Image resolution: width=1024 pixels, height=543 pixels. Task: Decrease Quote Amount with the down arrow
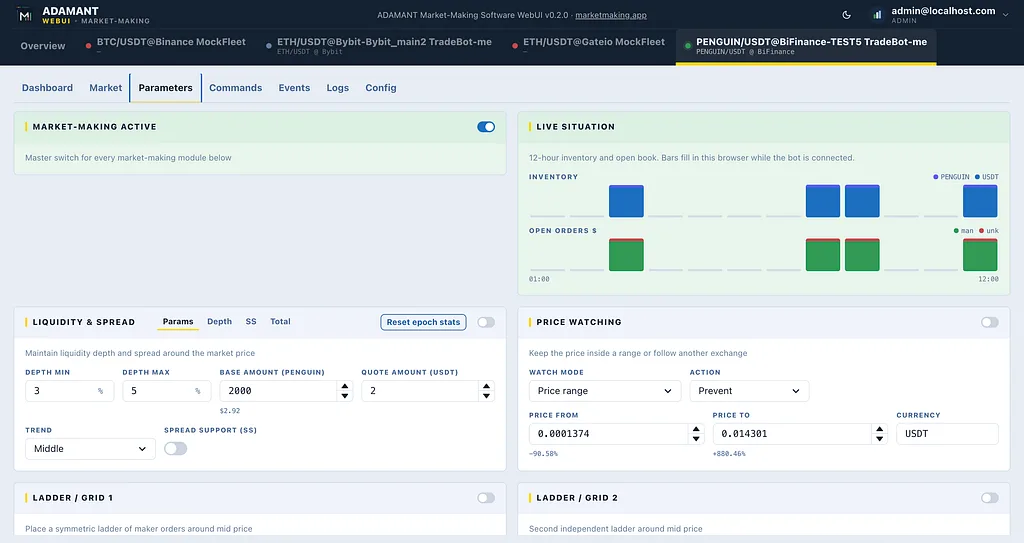pyautogui.click(x=487, y=396)
